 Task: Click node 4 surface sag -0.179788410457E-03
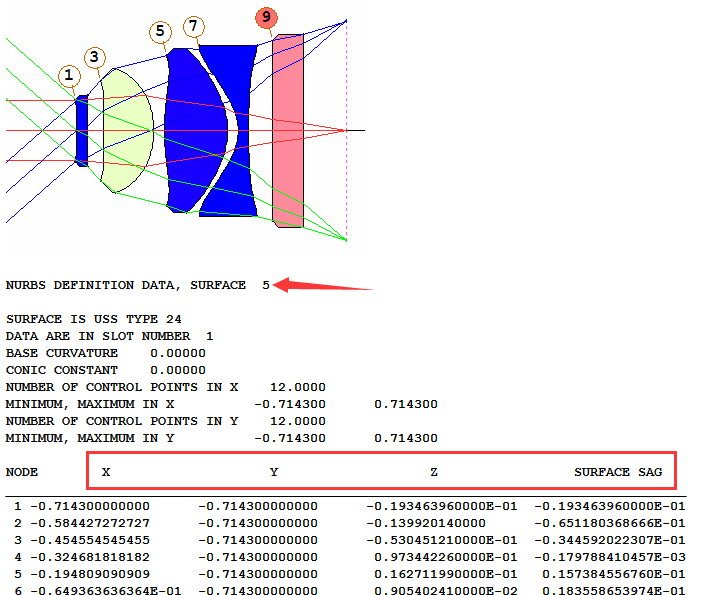click(610, 557)
